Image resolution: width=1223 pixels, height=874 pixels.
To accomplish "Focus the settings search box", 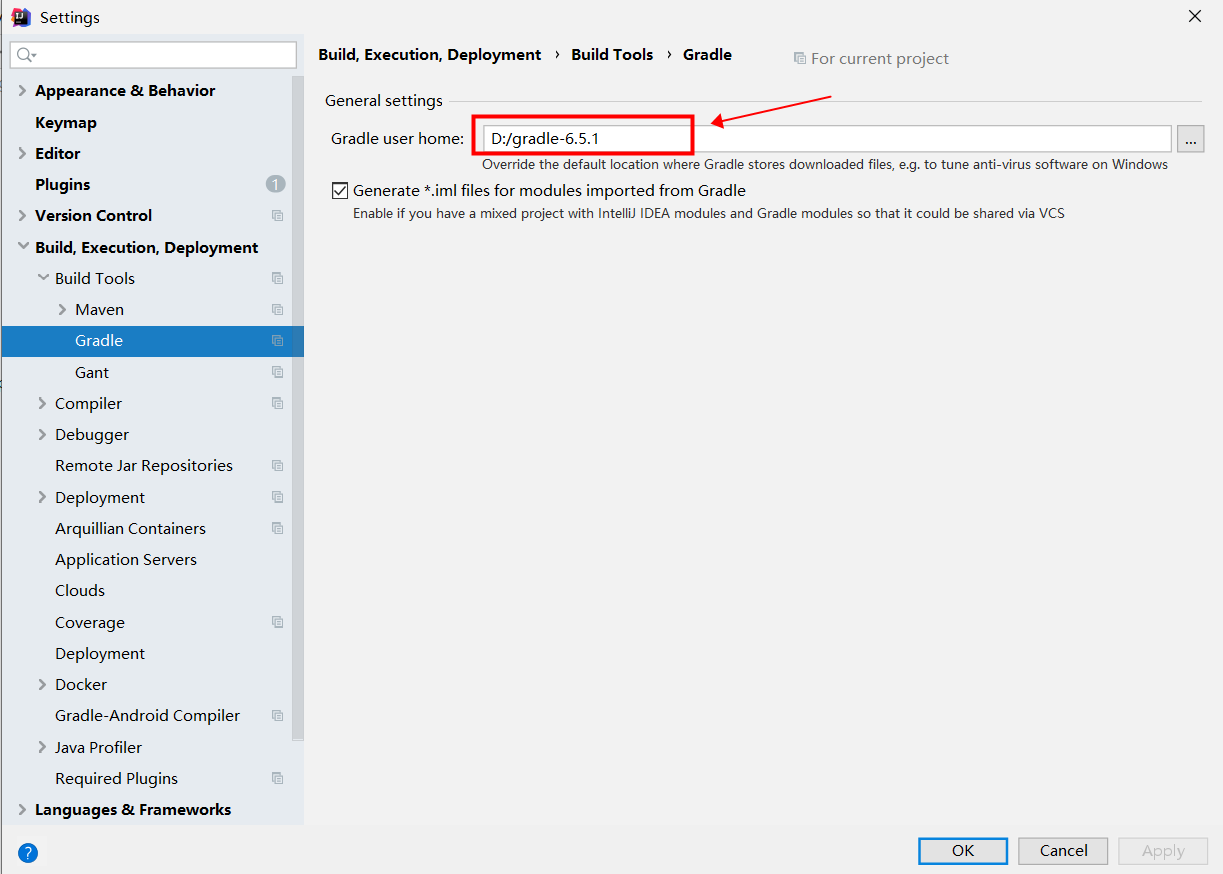I will (153, 55).
